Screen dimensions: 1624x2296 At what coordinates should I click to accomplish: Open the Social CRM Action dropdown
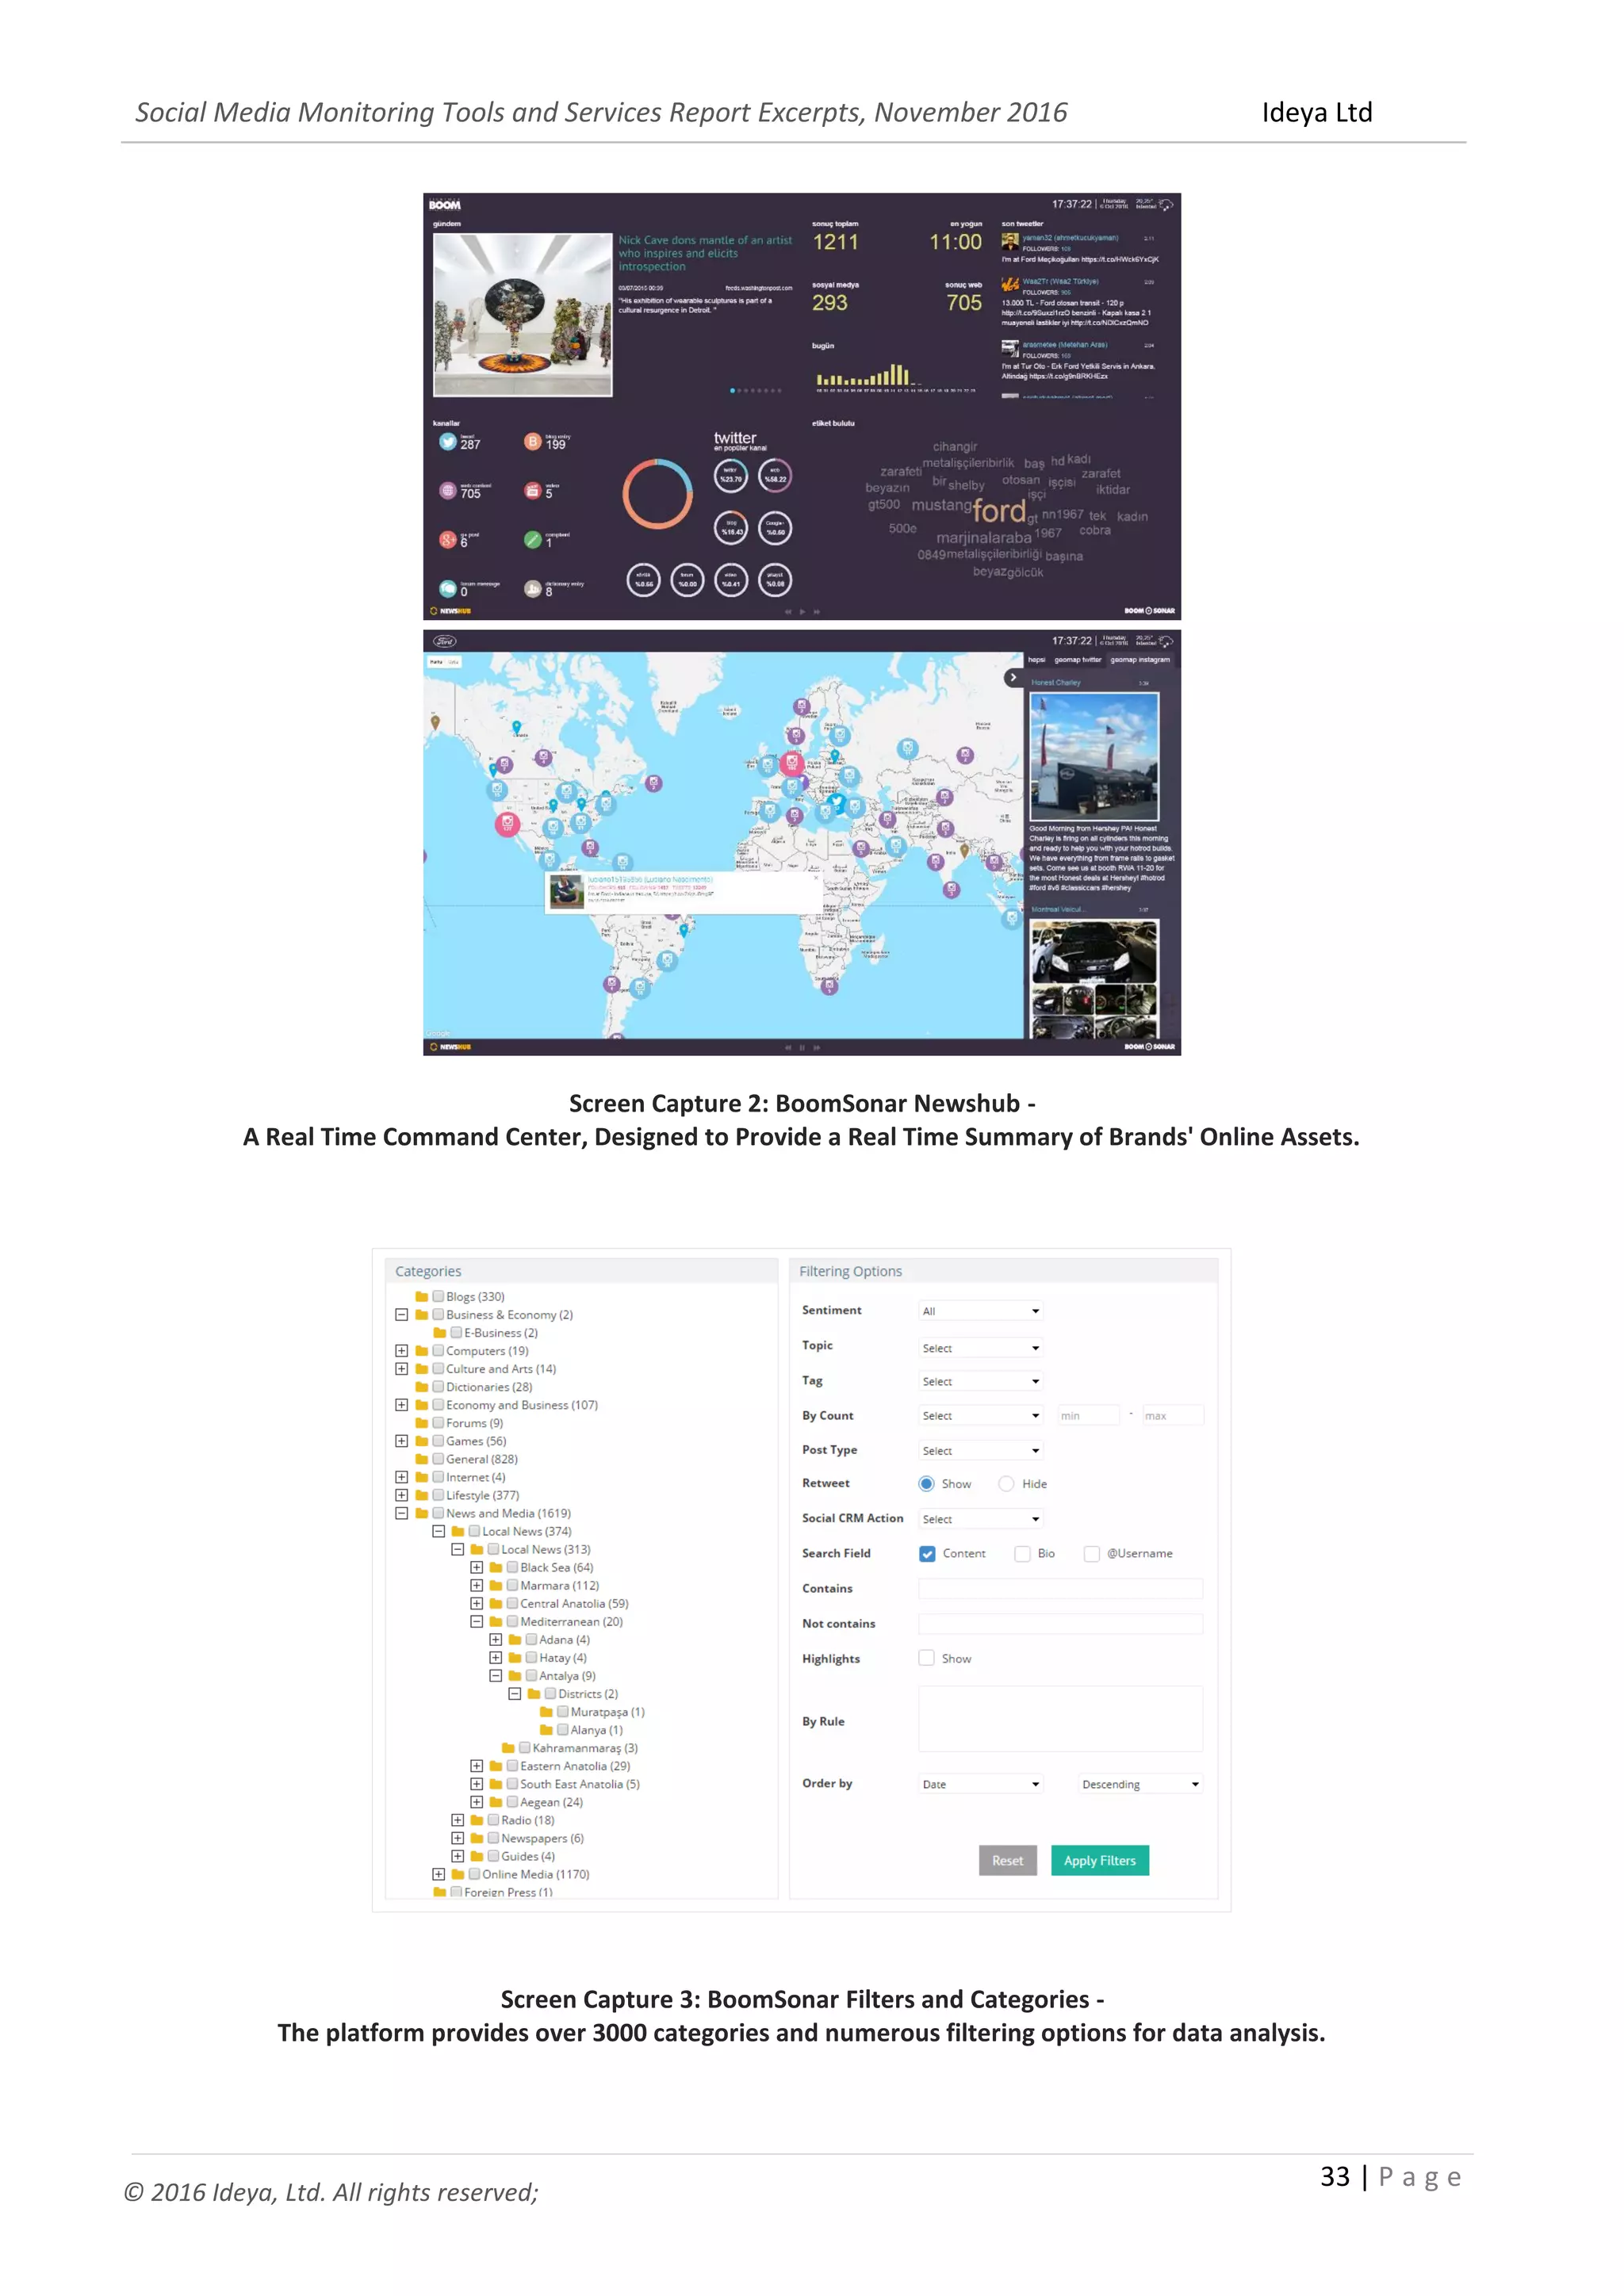click(981, 1519)
